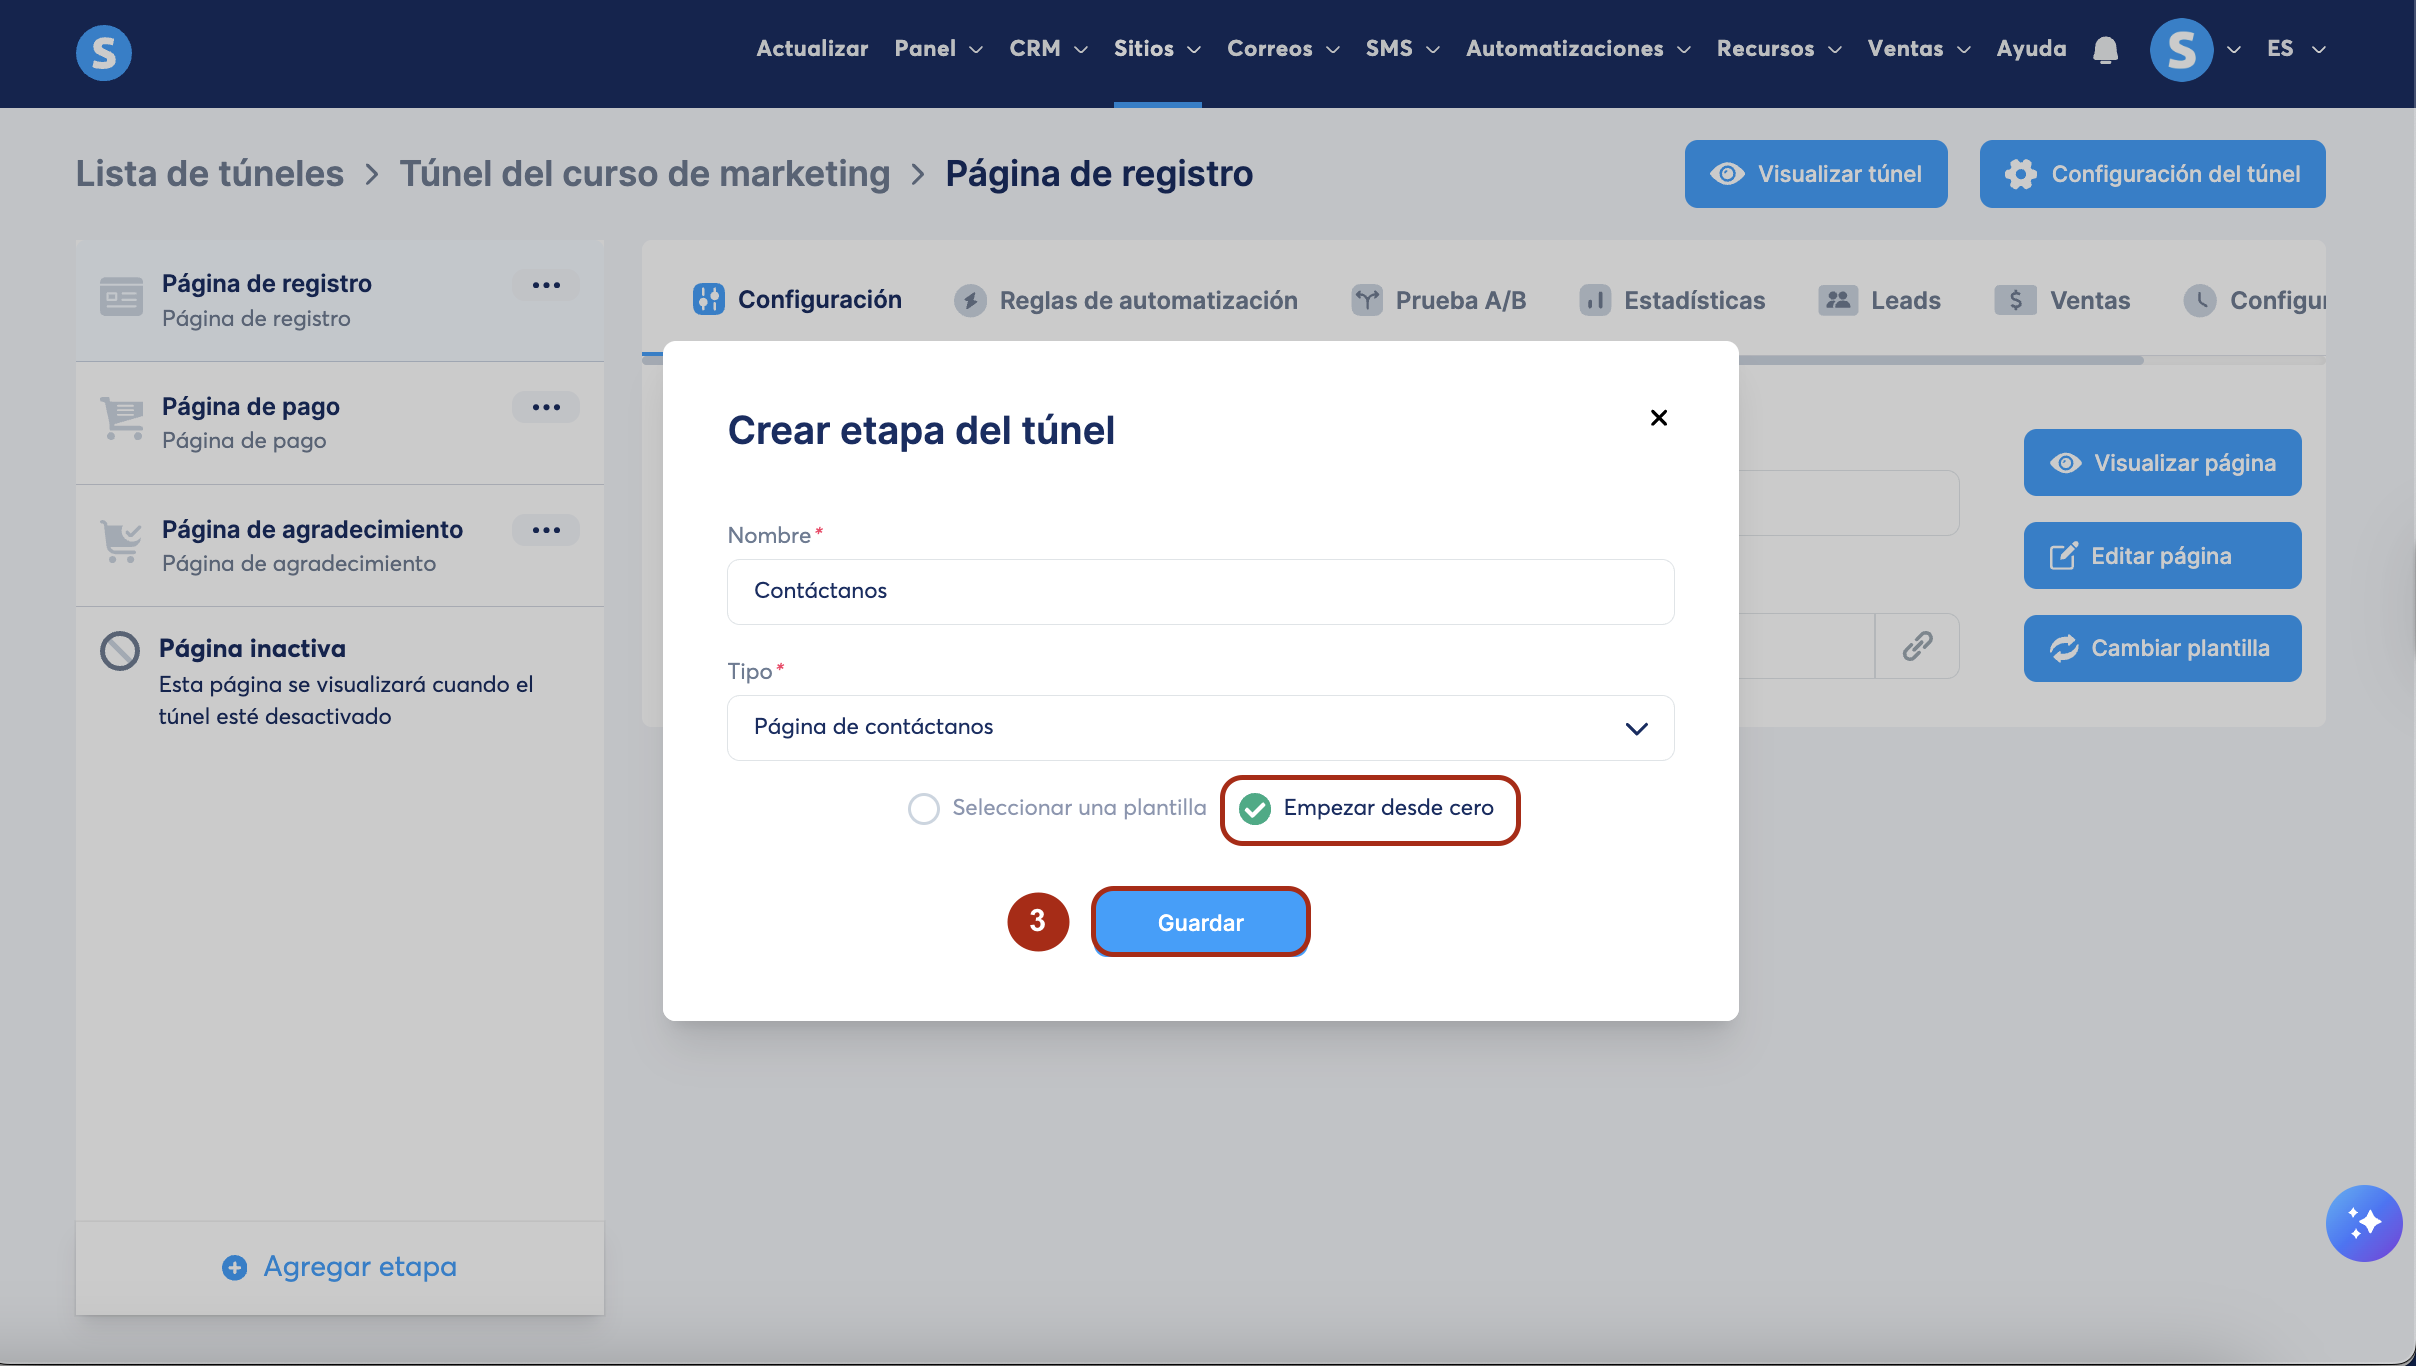Click Visualizar página eye button

tap(2162, 463)
